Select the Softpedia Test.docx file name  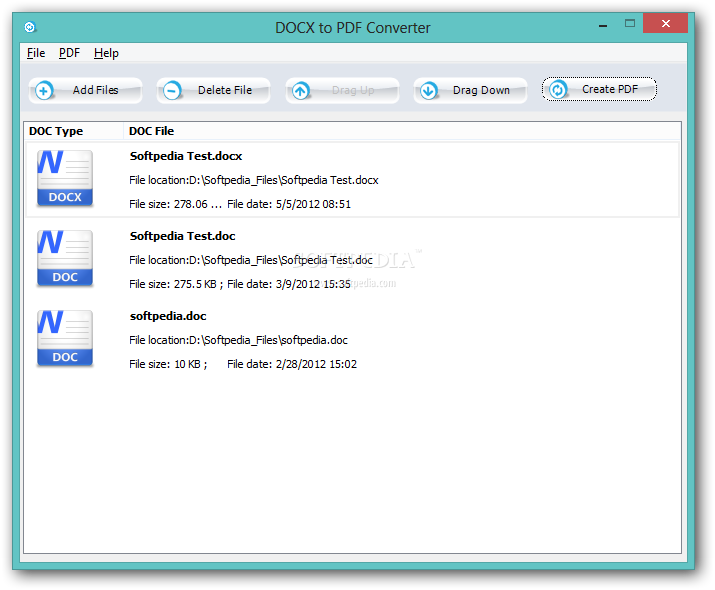[x=186, y=156]
